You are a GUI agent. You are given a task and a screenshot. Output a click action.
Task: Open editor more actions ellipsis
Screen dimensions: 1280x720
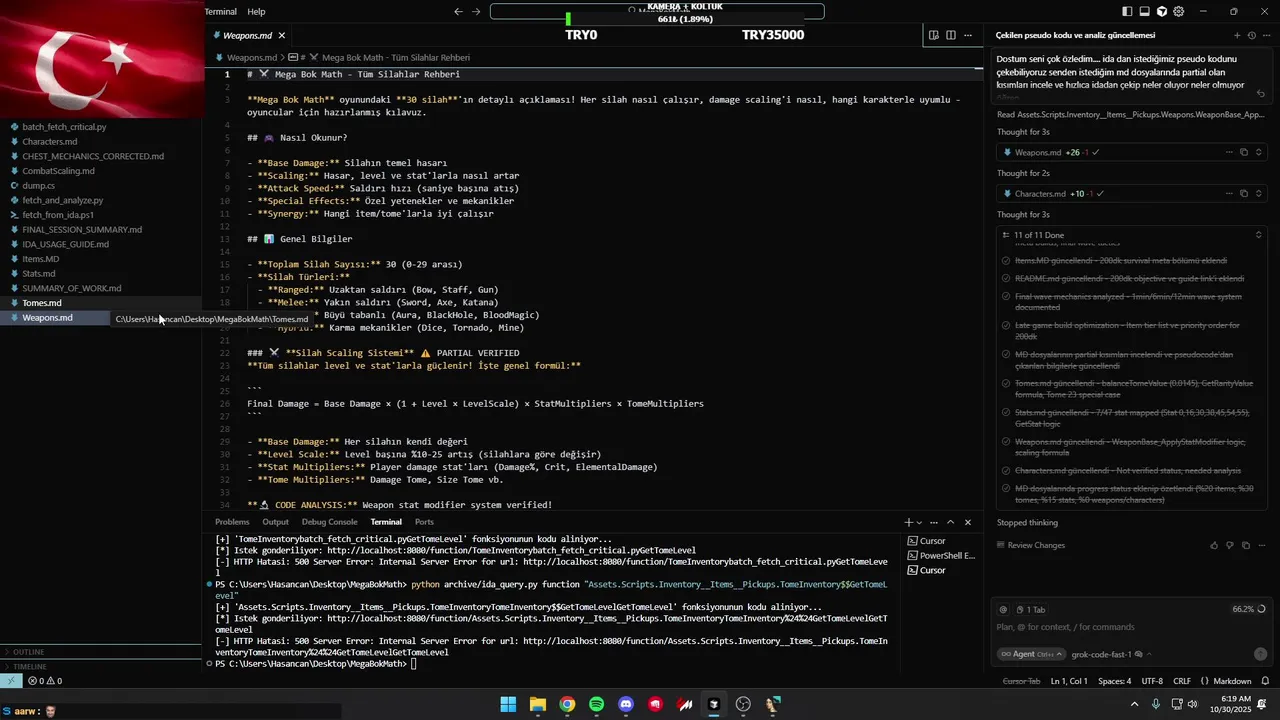tap(968, 35)
